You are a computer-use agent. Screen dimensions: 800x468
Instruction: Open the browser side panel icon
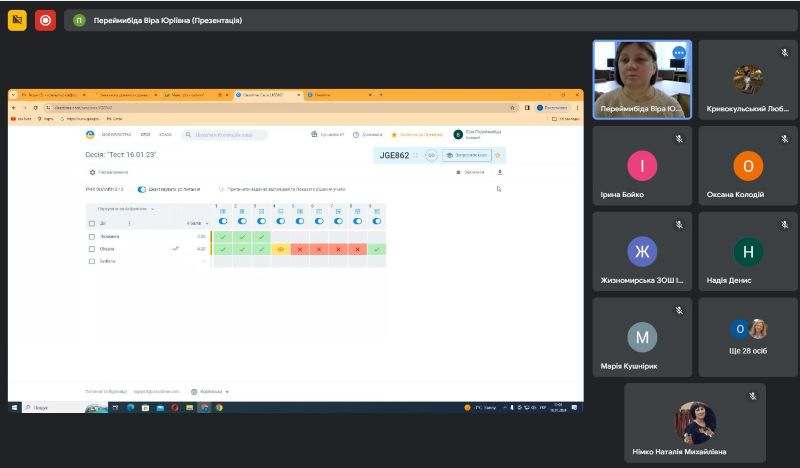pyautogui.click(x=527, y=108)
